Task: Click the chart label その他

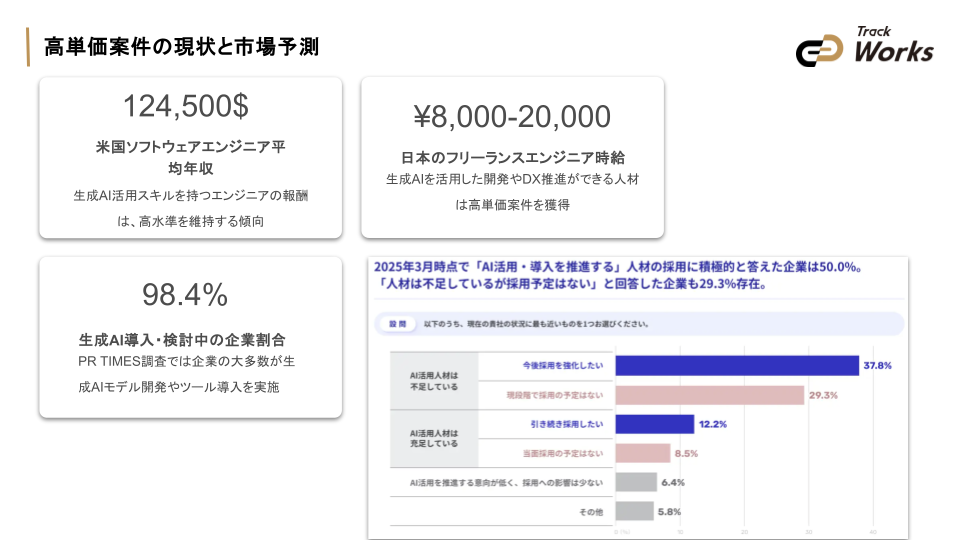Action: click(591, 512)
